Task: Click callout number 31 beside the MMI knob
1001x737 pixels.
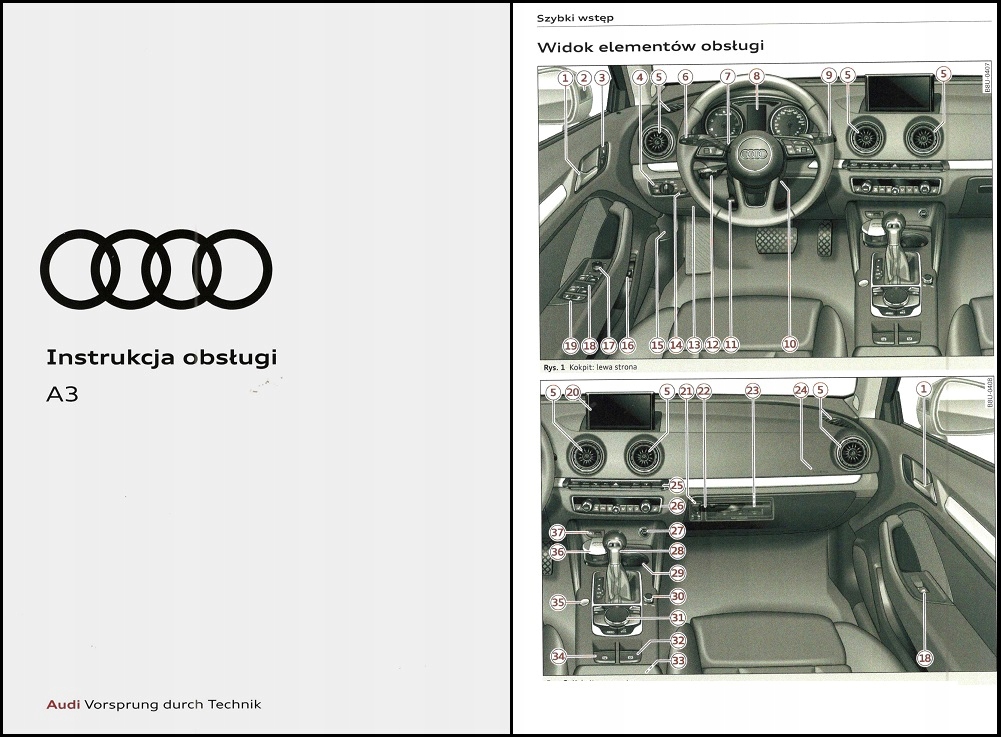Action: pos(678,618)
